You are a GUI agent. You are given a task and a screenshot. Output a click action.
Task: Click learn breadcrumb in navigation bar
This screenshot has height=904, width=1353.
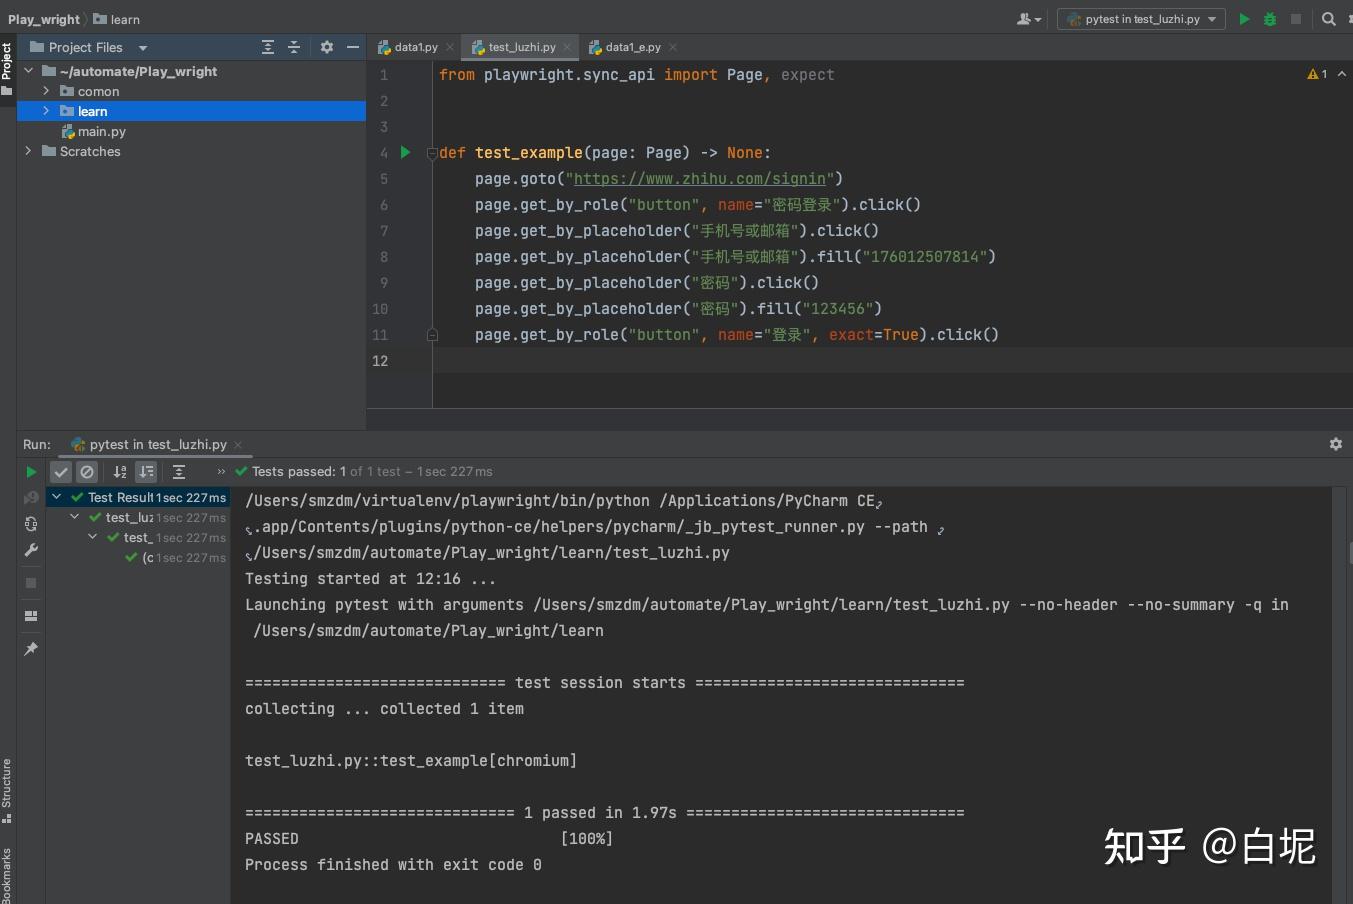pyautogui.click(x=117, y=19)
